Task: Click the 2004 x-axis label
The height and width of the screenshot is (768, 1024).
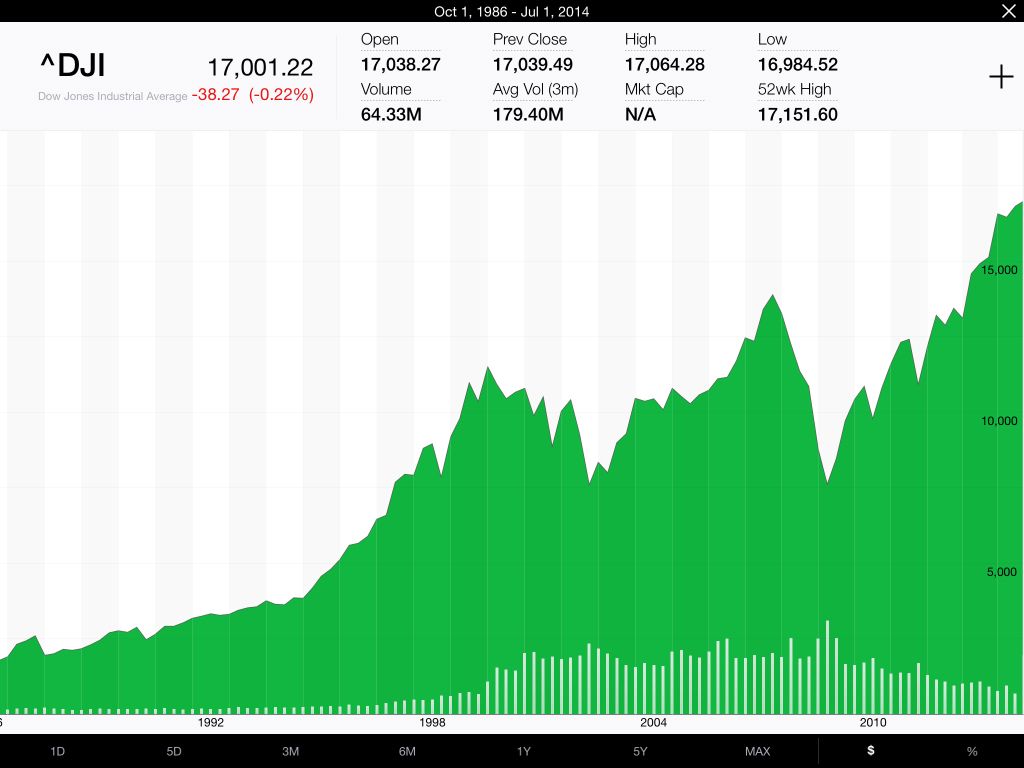Action: [653, 722]
